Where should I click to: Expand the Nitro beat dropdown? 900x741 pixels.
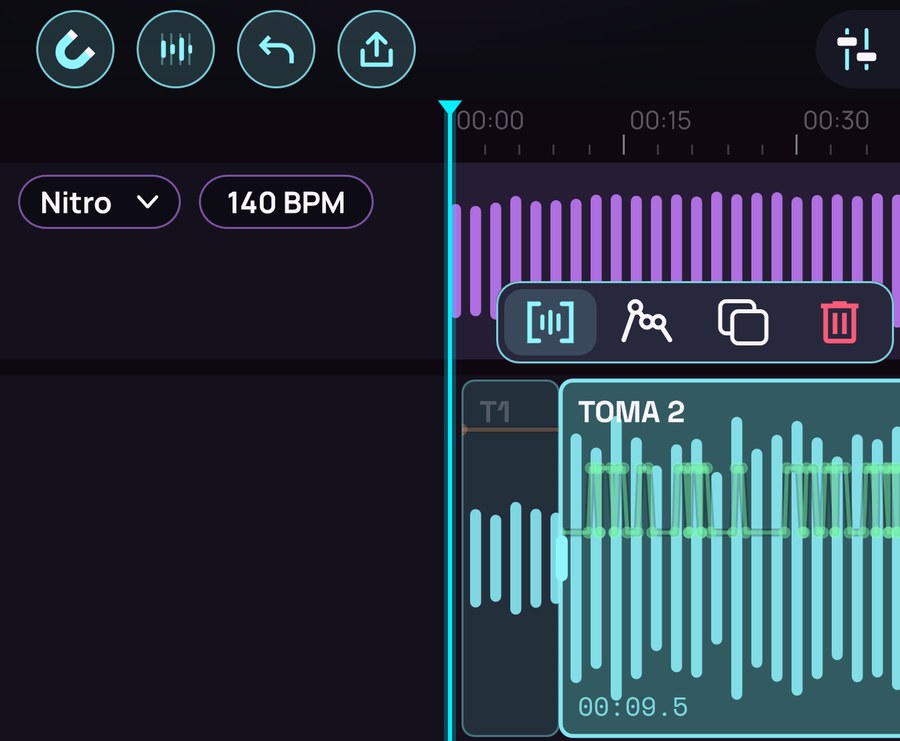[99, 202]
